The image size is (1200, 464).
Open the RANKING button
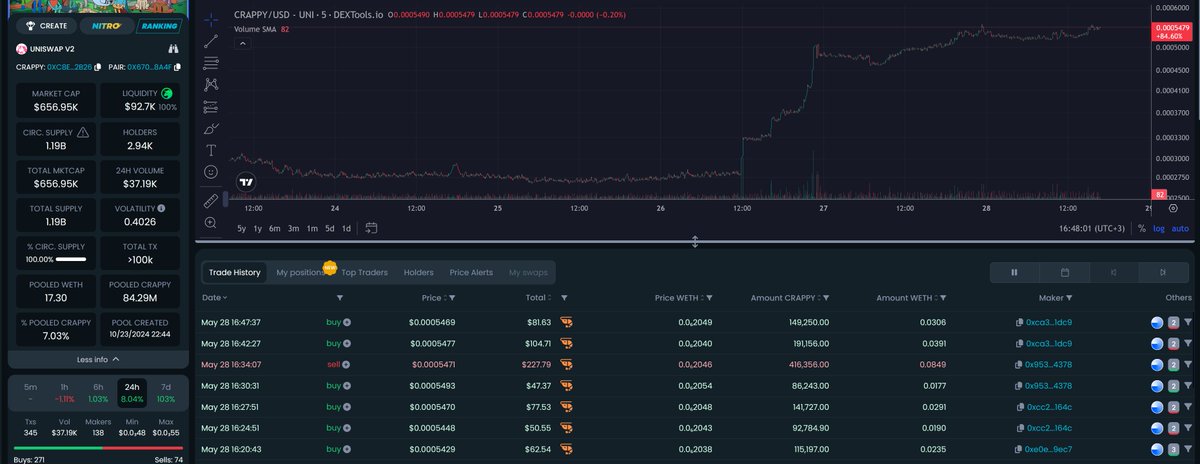click(x=158, y=26)
